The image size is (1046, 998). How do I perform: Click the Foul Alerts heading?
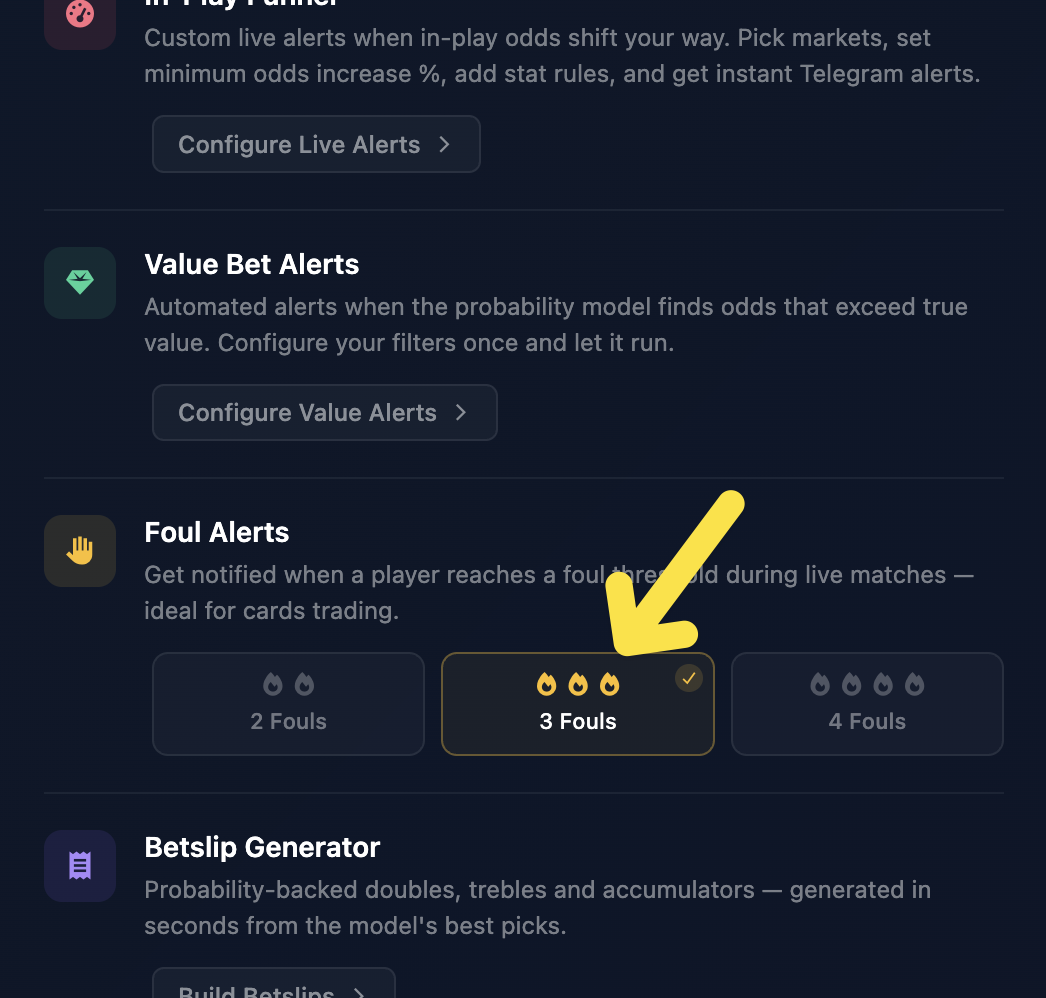pos(217,532)
